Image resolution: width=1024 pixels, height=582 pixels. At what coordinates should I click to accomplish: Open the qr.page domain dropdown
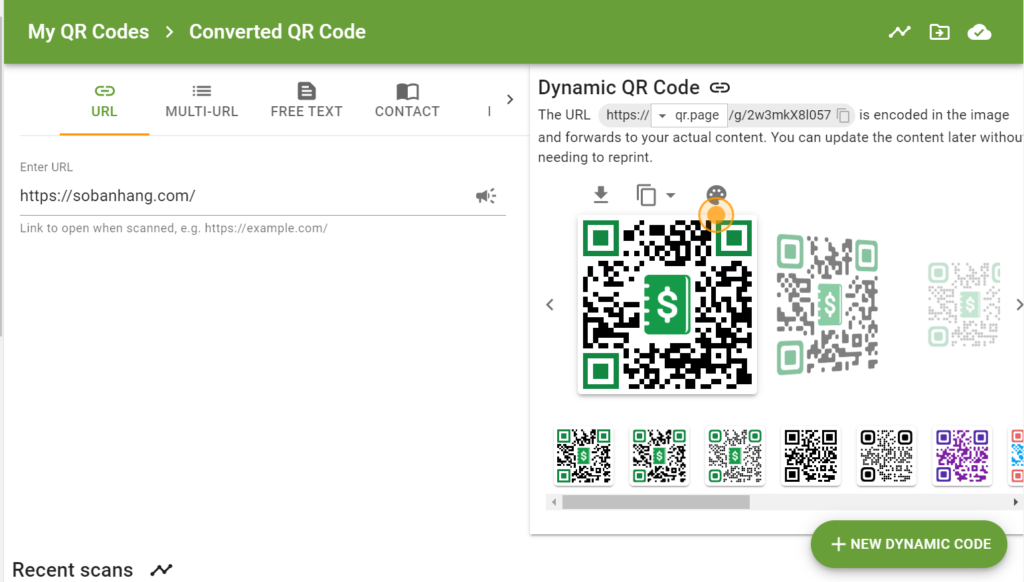pos(688,116)
